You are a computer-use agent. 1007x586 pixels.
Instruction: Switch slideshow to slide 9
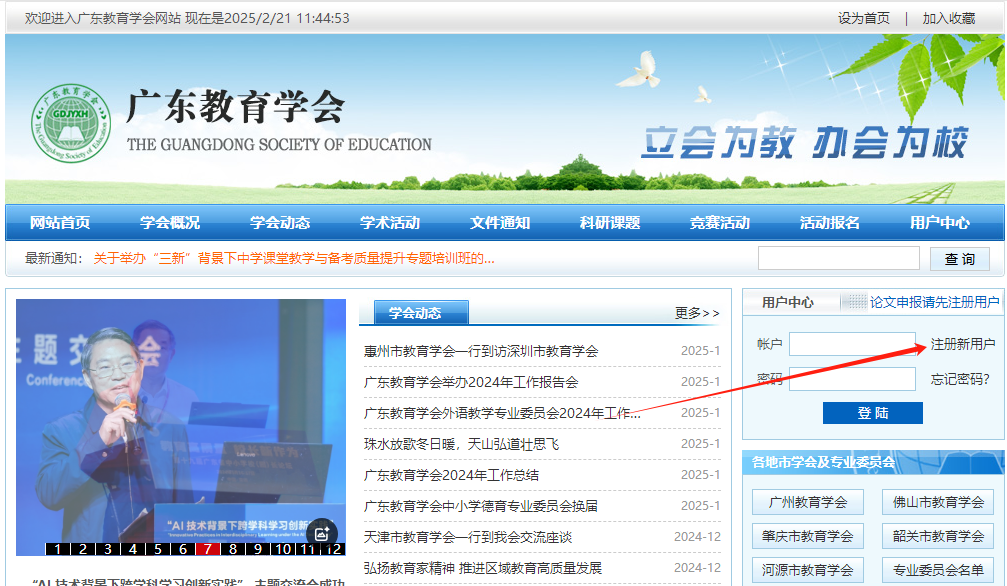tap(258, 549)
